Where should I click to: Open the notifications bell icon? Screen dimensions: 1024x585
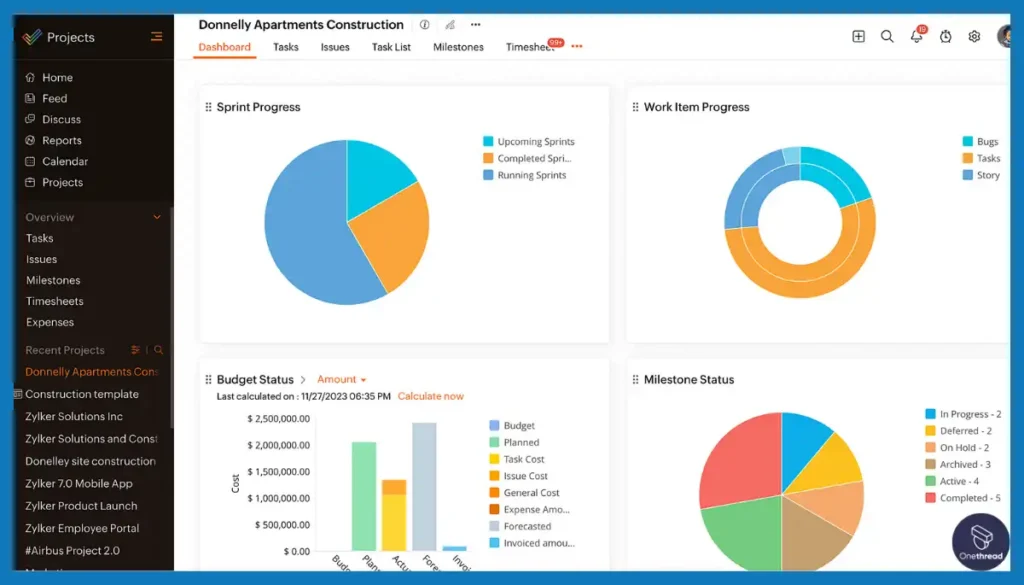coord(916,37)
